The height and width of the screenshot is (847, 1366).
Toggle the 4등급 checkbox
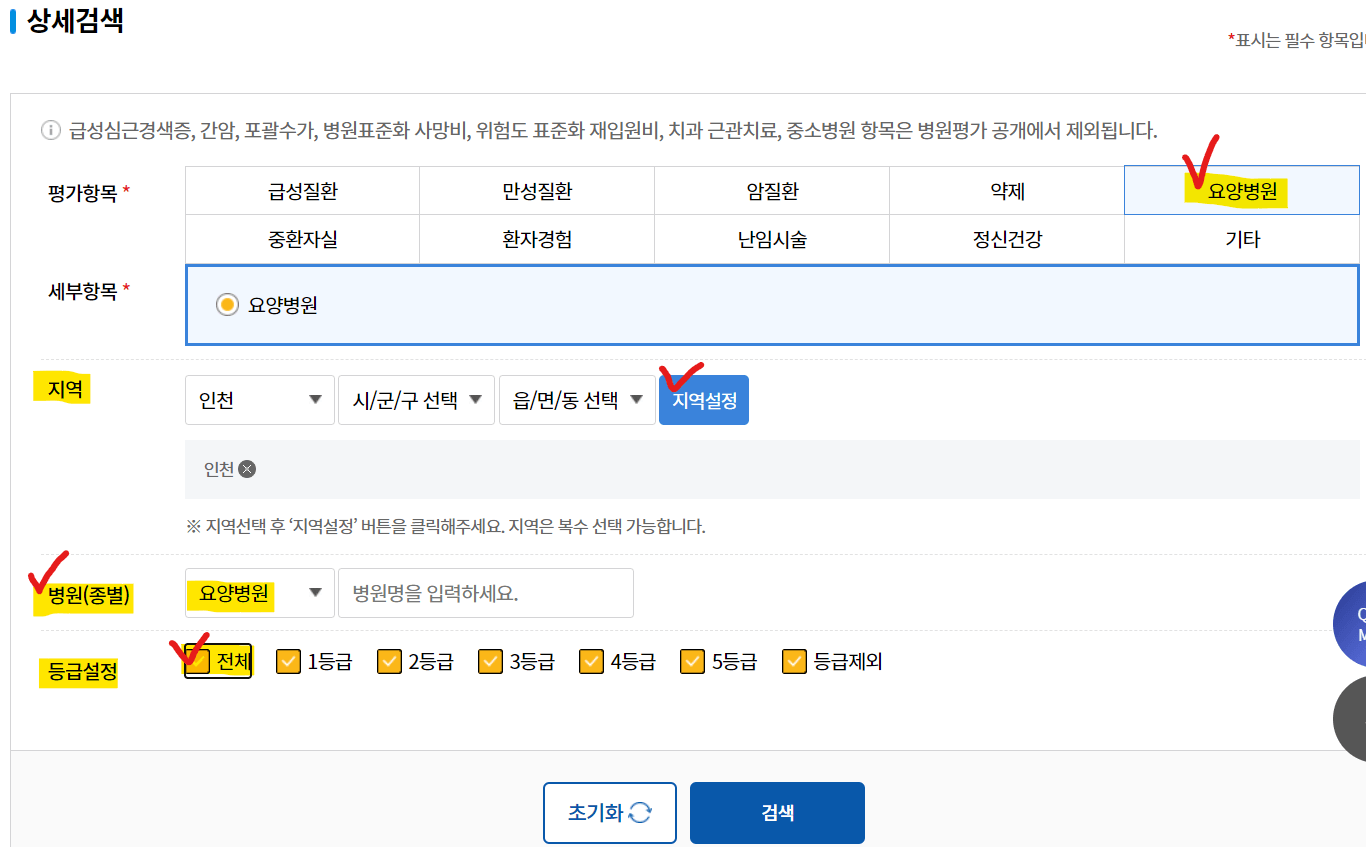591,662
